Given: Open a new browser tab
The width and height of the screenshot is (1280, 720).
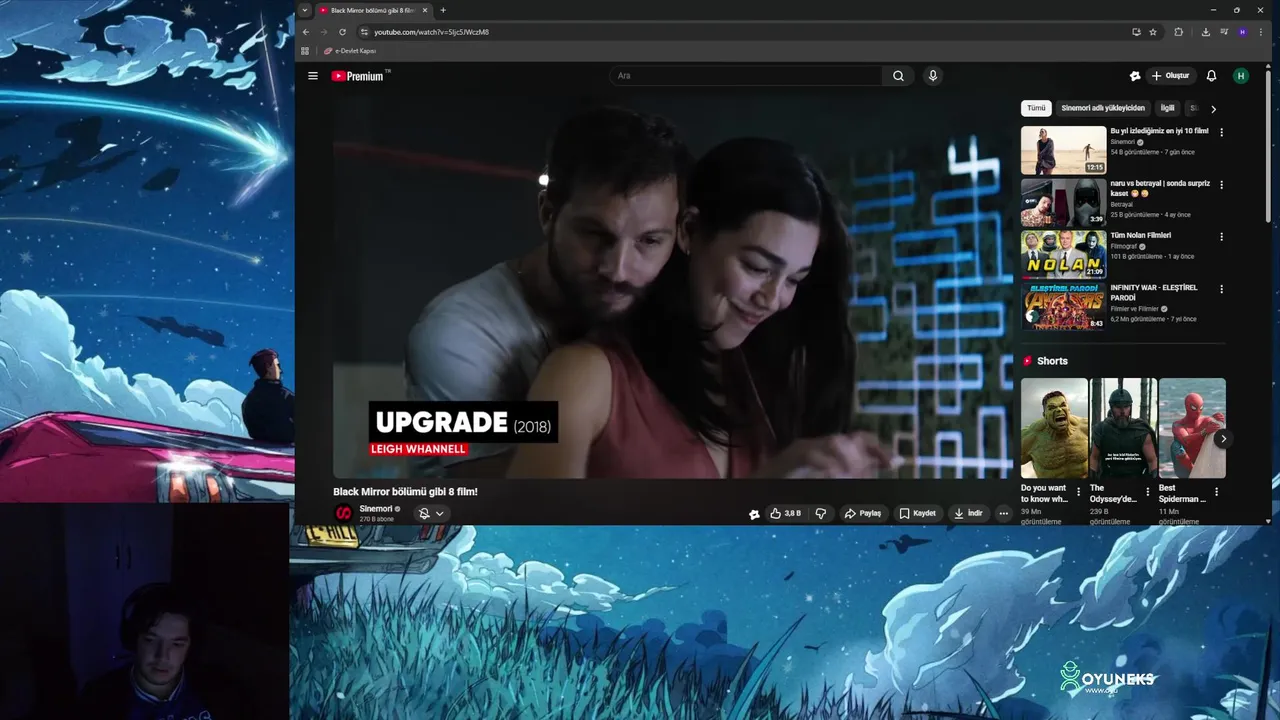Looking at the screenshot, I should point(443,10).
